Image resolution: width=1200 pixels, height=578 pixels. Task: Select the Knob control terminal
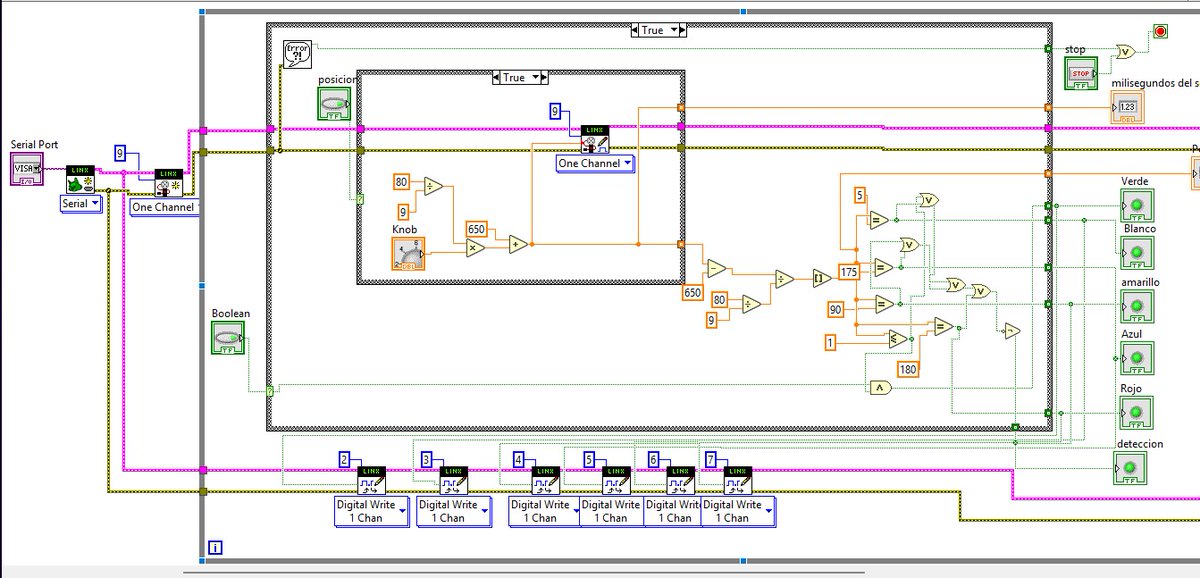pyautogui.click(x=408, y=254)
